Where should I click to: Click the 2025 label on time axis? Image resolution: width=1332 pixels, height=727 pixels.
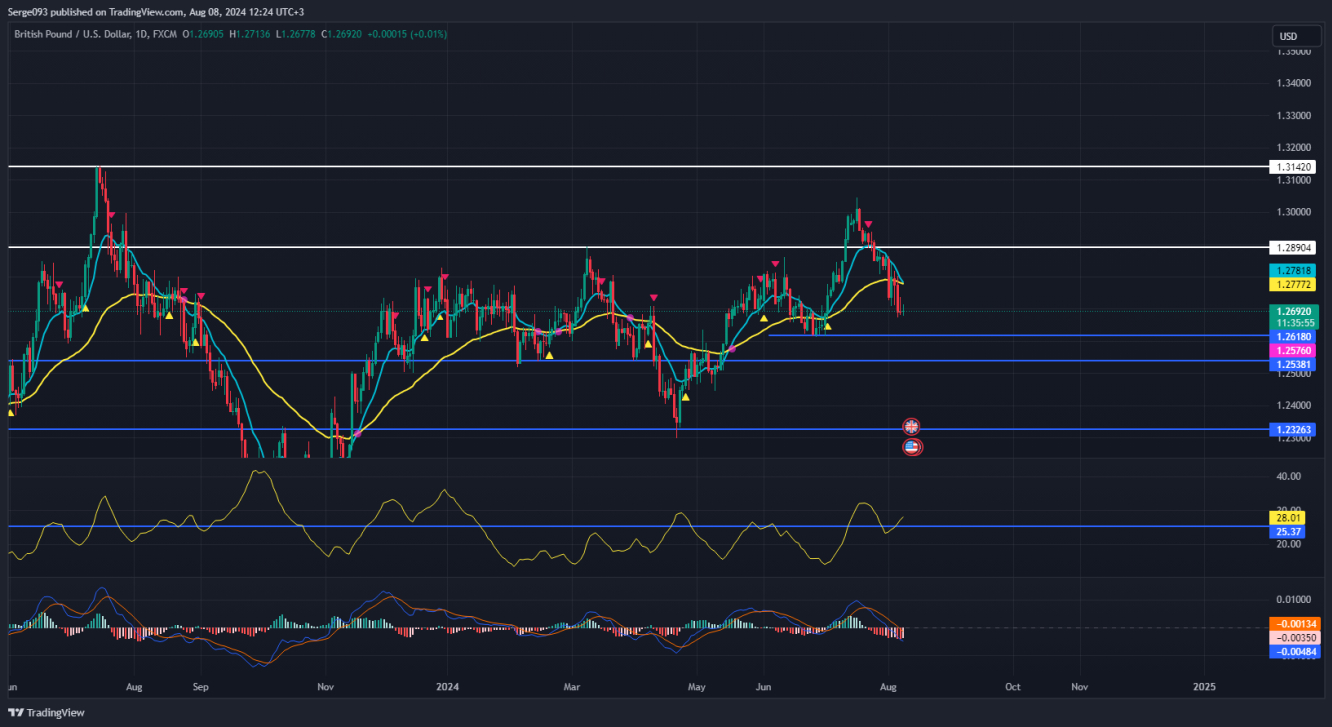[x=1205, y=688]
